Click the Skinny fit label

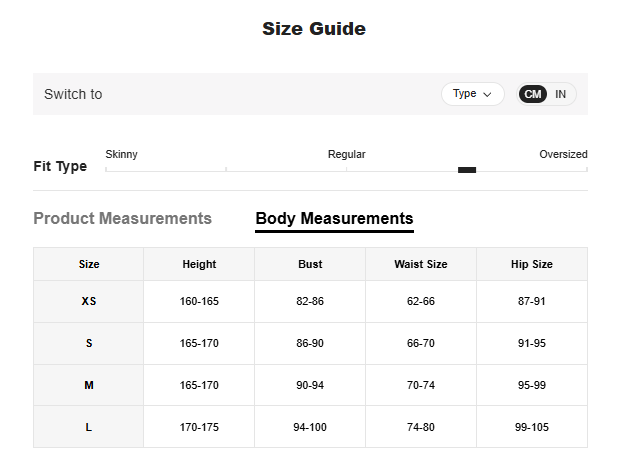[x=122, y=154]
